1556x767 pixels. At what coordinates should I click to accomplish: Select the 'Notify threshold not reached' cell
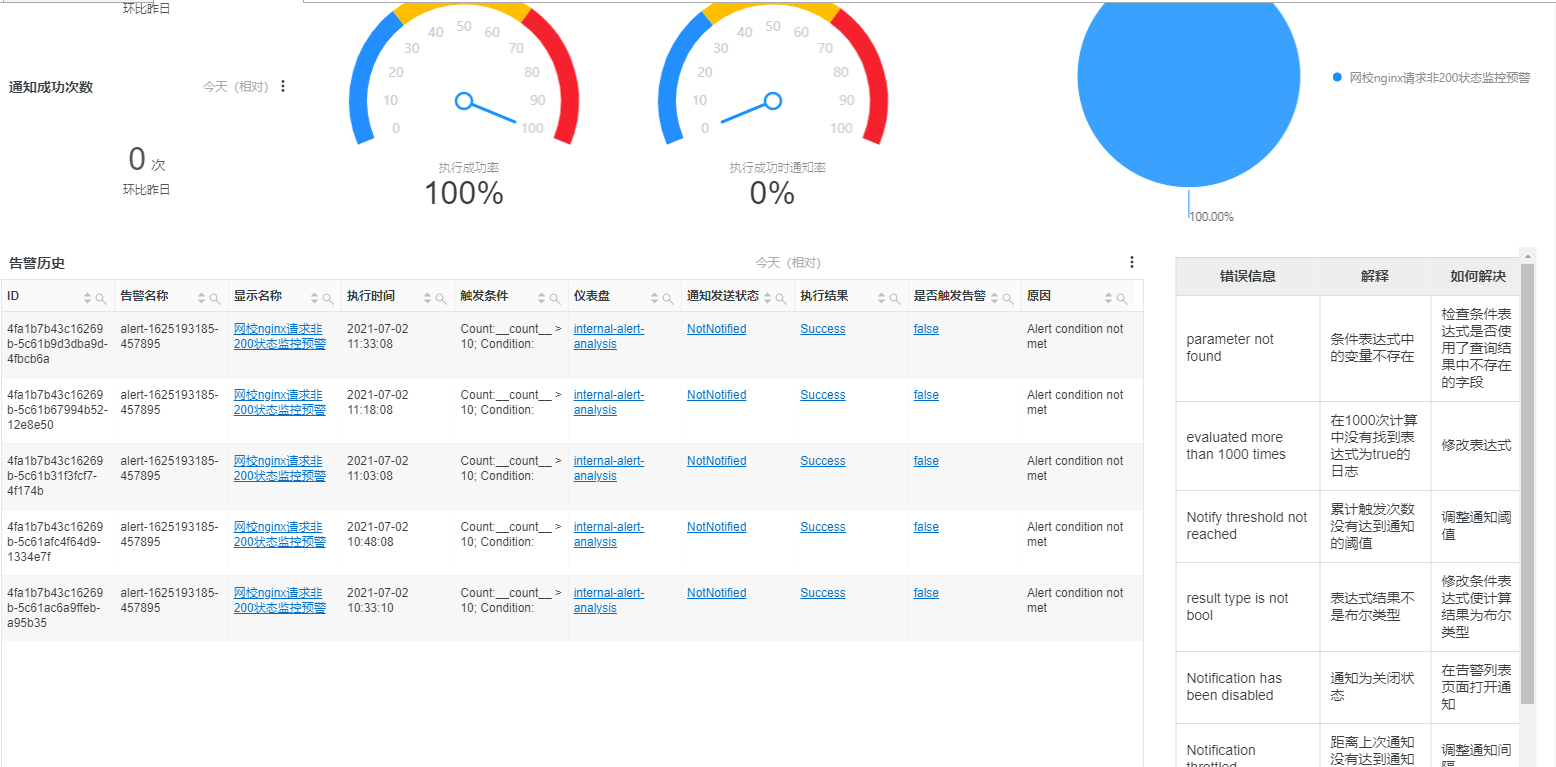coord(1247,526)
